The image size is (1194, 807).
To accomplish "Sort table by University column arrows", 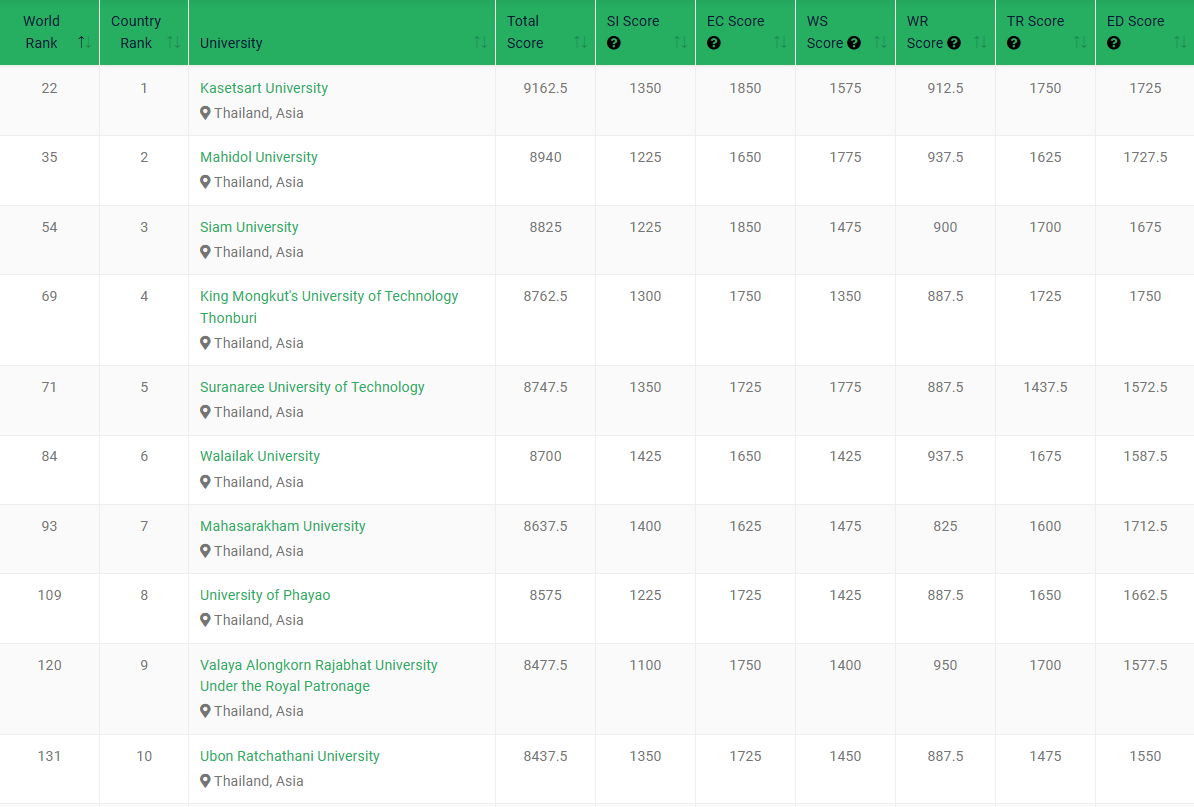I will pyautogui.click(x=480, y=43).
